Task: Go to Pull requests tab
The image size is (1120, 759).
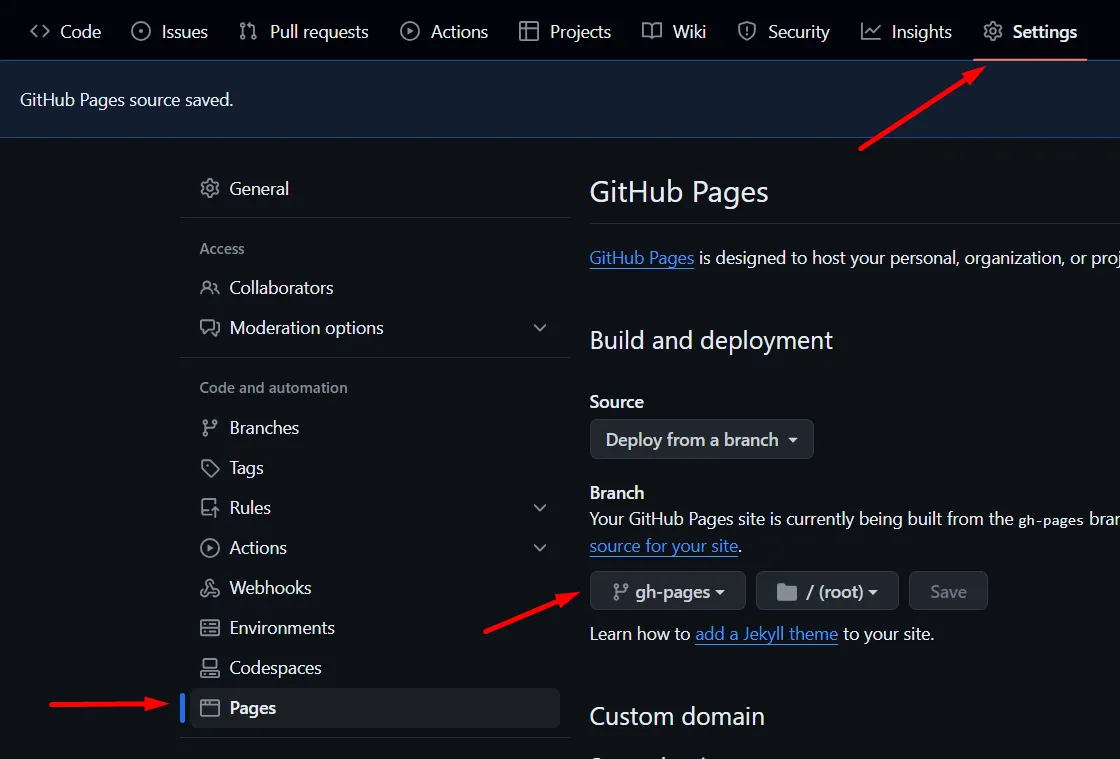Action: pos(304,31)
